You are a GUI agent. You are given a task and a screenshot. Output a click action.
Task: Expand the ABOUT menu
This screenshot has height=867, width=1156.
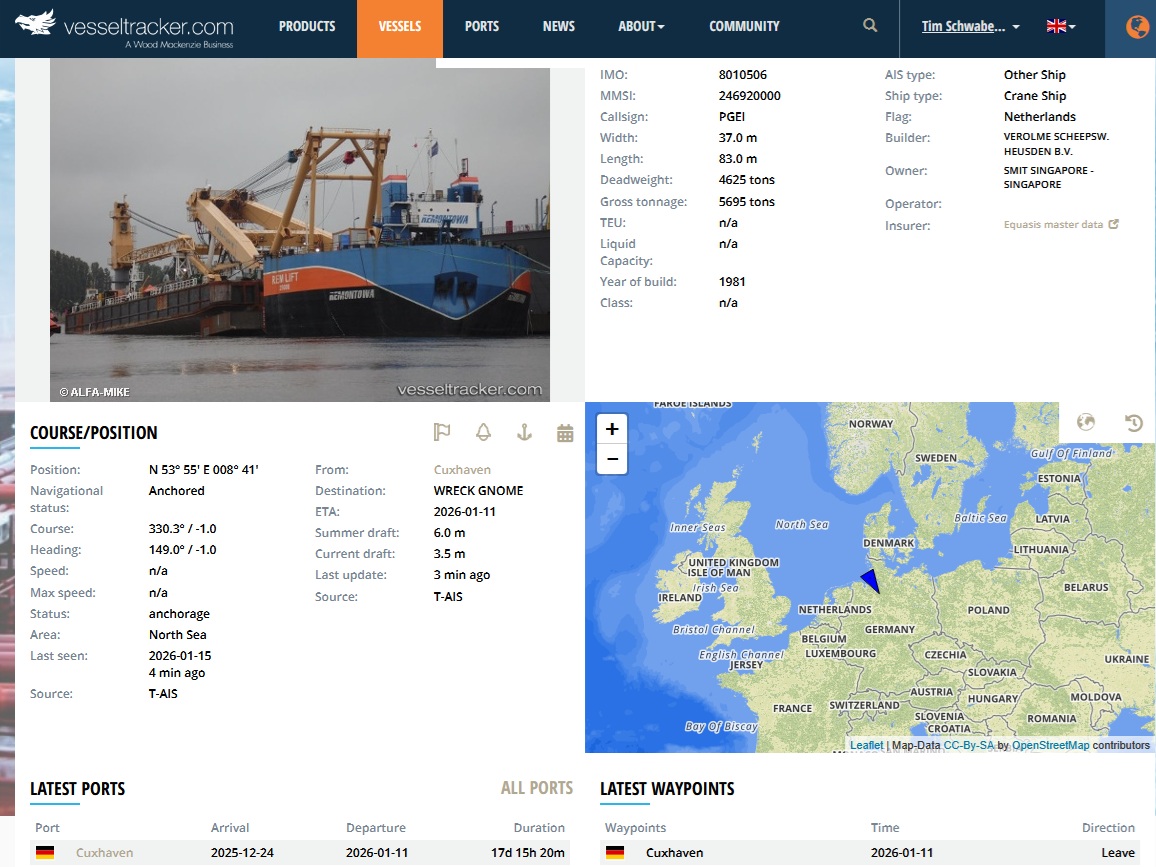(x=641, y=27)
